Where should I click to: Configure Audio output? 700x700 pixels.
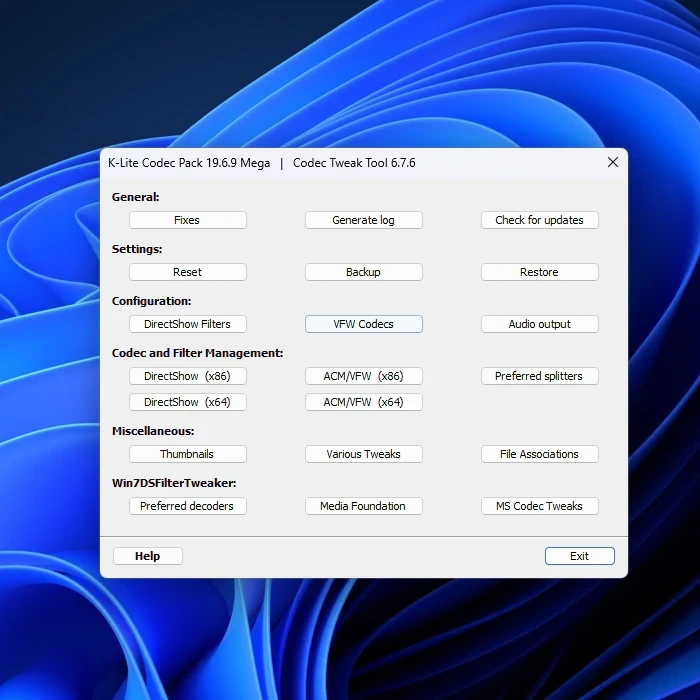pyautogui.click(x=539, y=324)
